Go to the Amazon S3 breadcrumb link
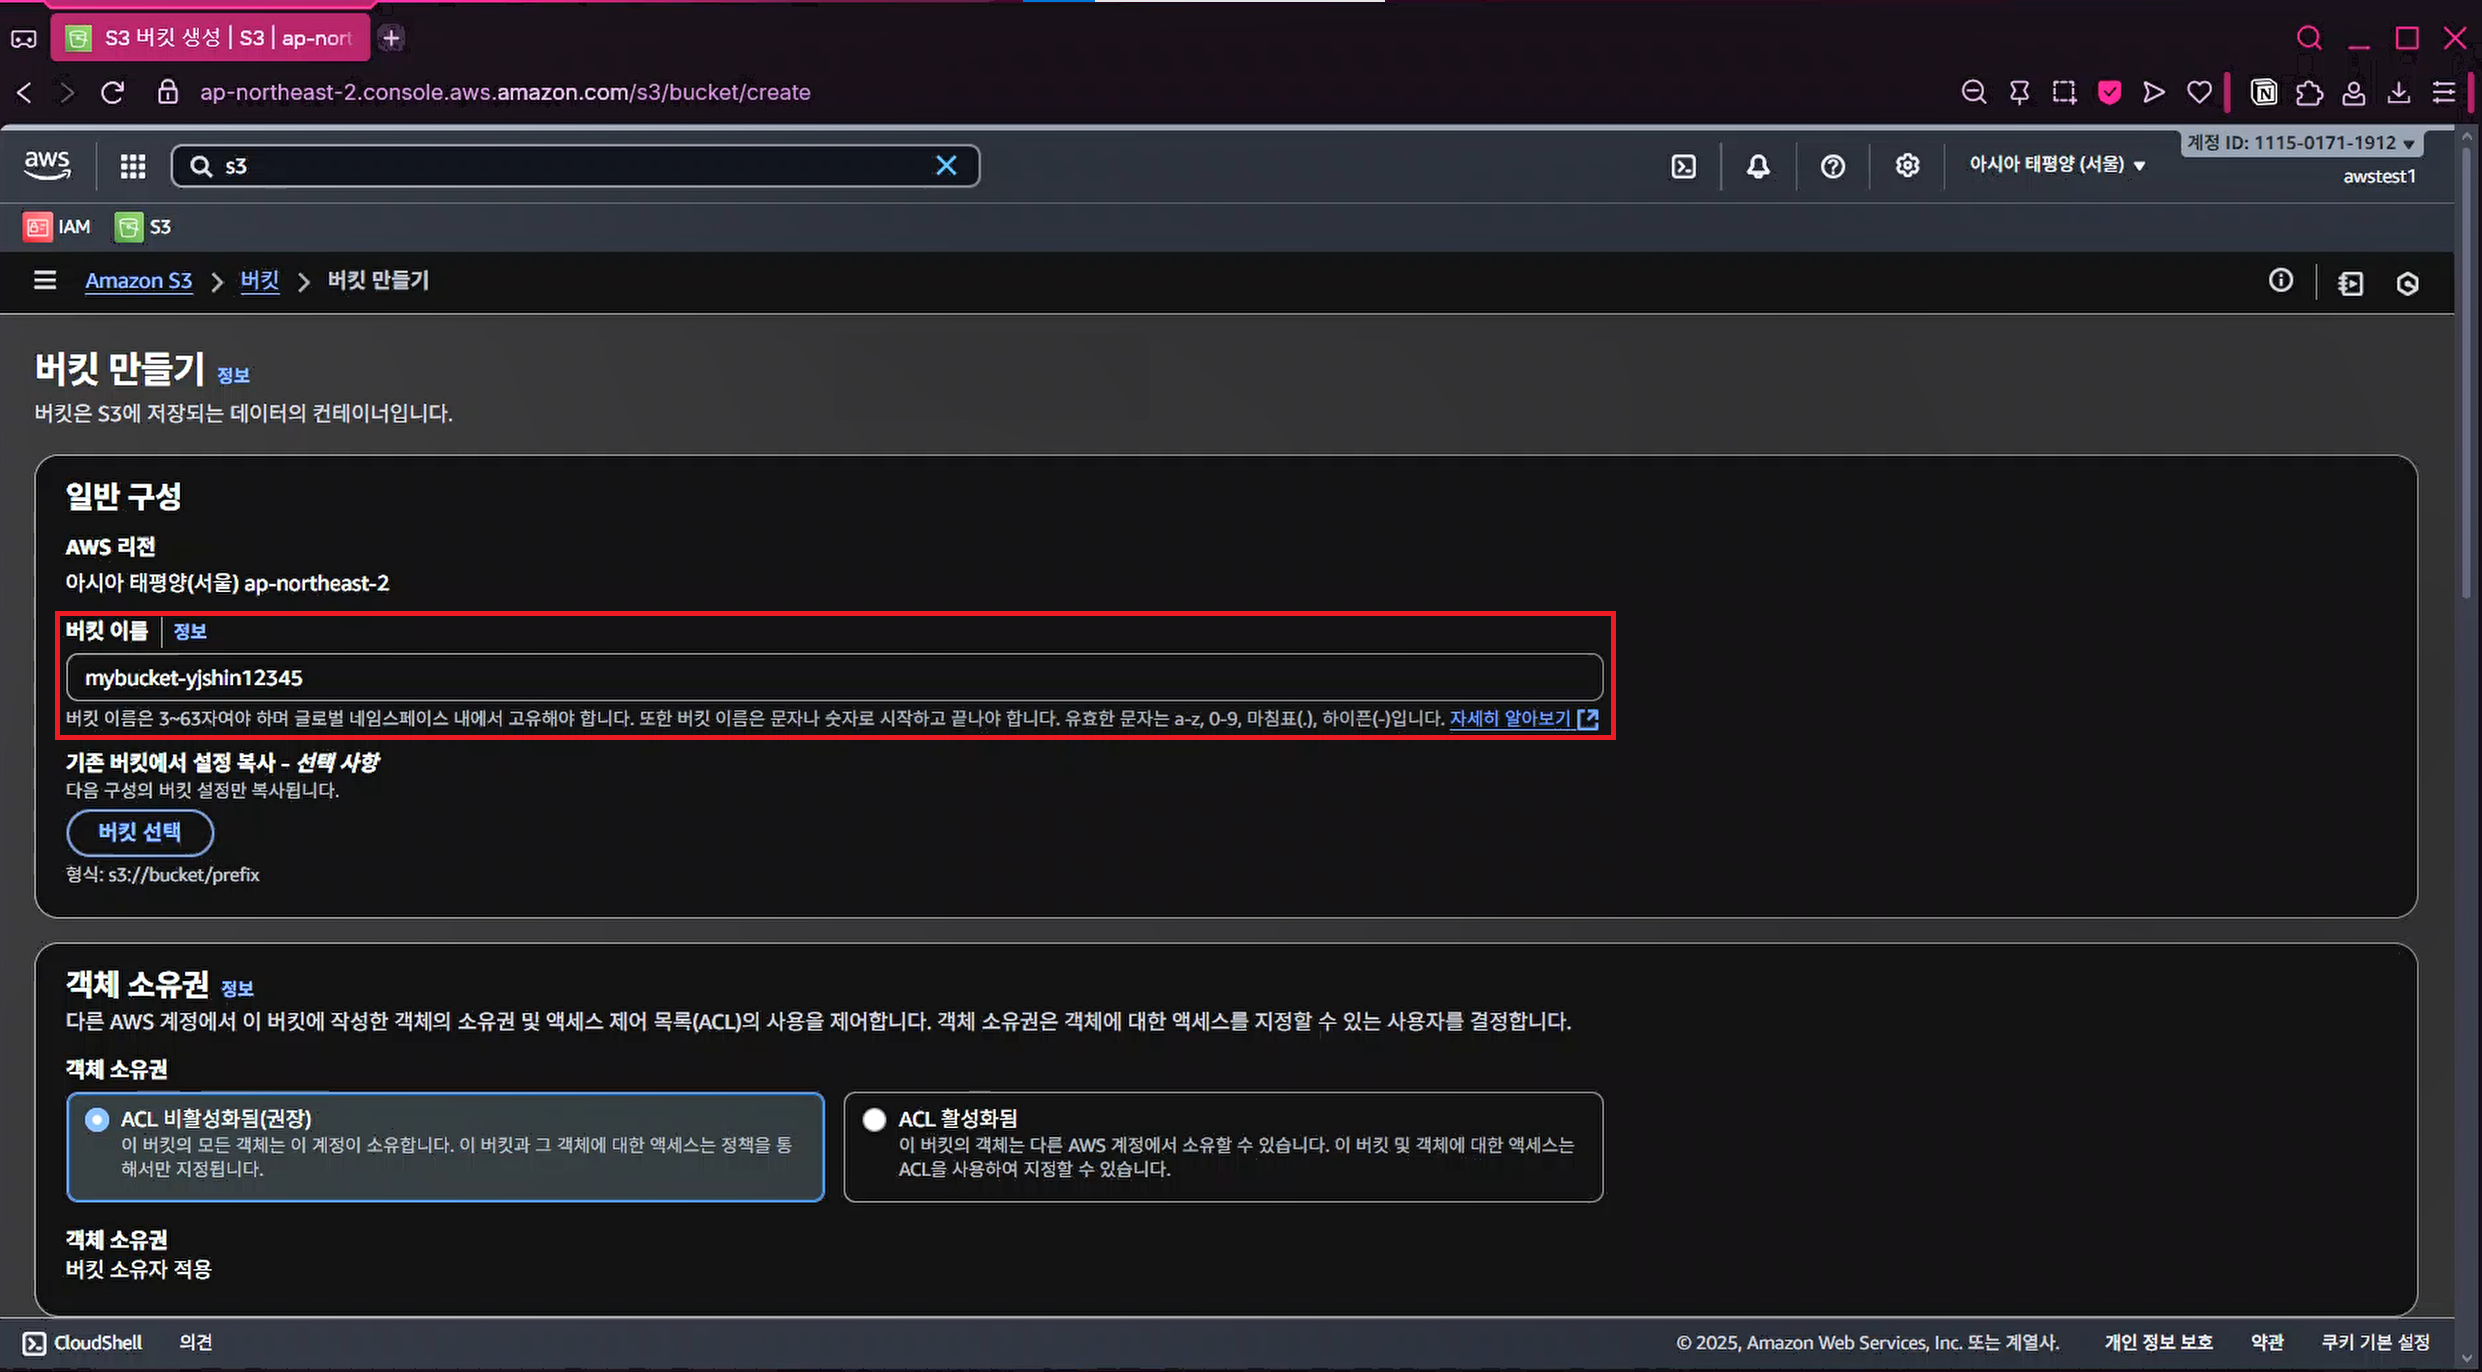 tap(138, 281)
